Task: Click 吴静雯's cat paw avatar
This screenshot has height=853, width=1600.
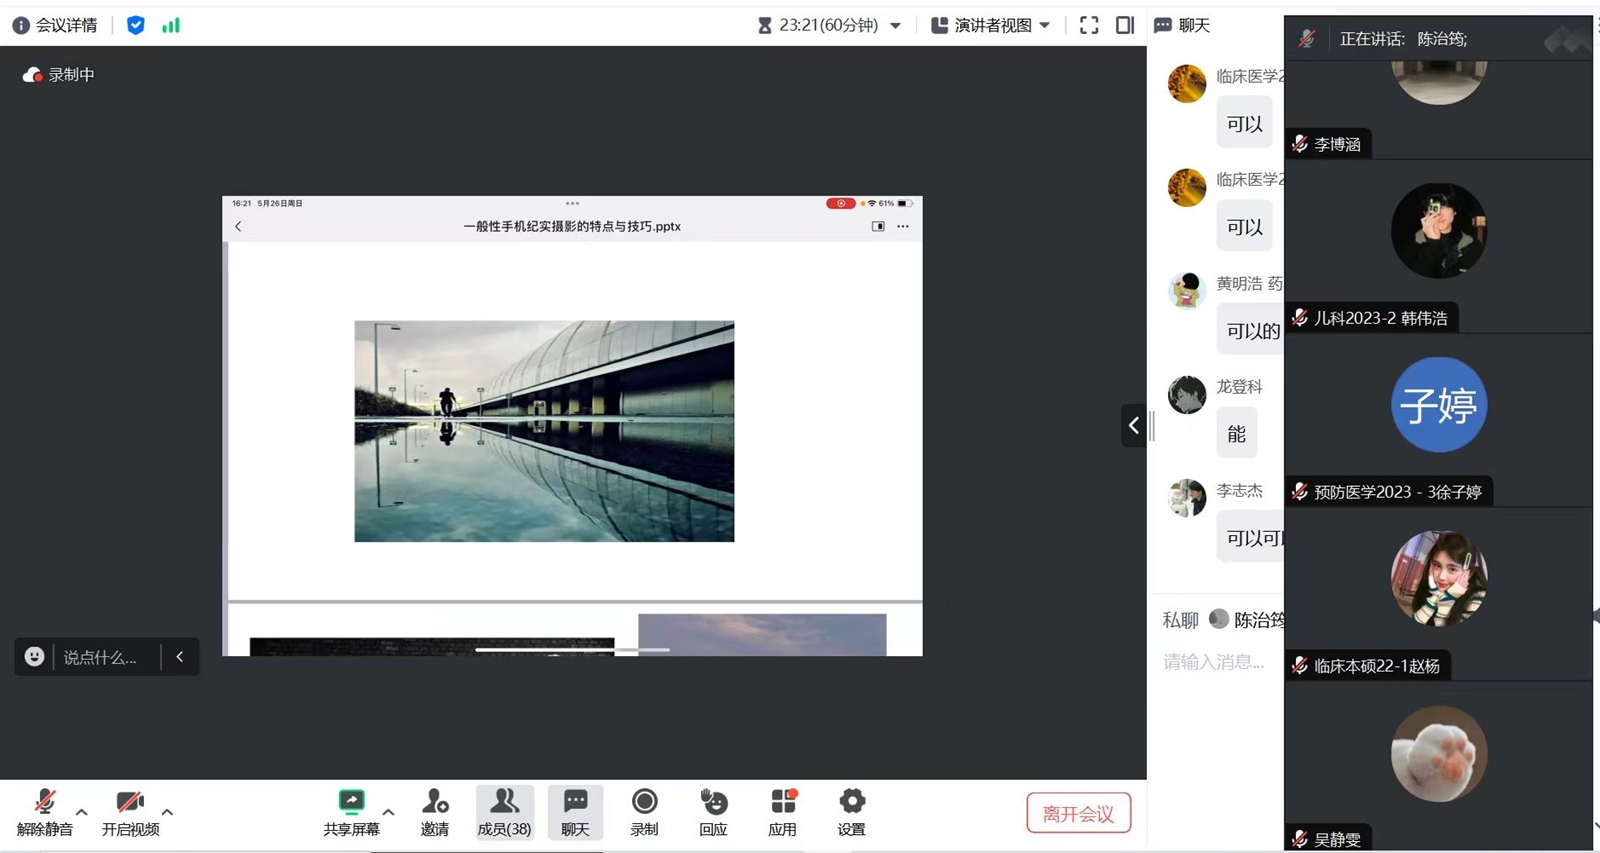Action: [x=1439, y=753]
